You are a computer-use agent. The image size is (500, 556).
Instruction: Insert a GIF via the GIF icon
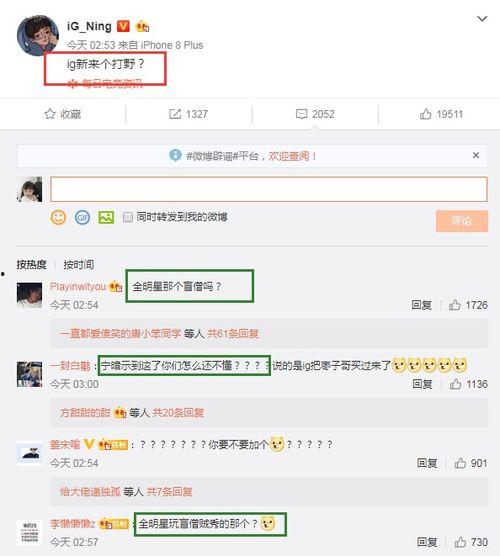[82, 217]
